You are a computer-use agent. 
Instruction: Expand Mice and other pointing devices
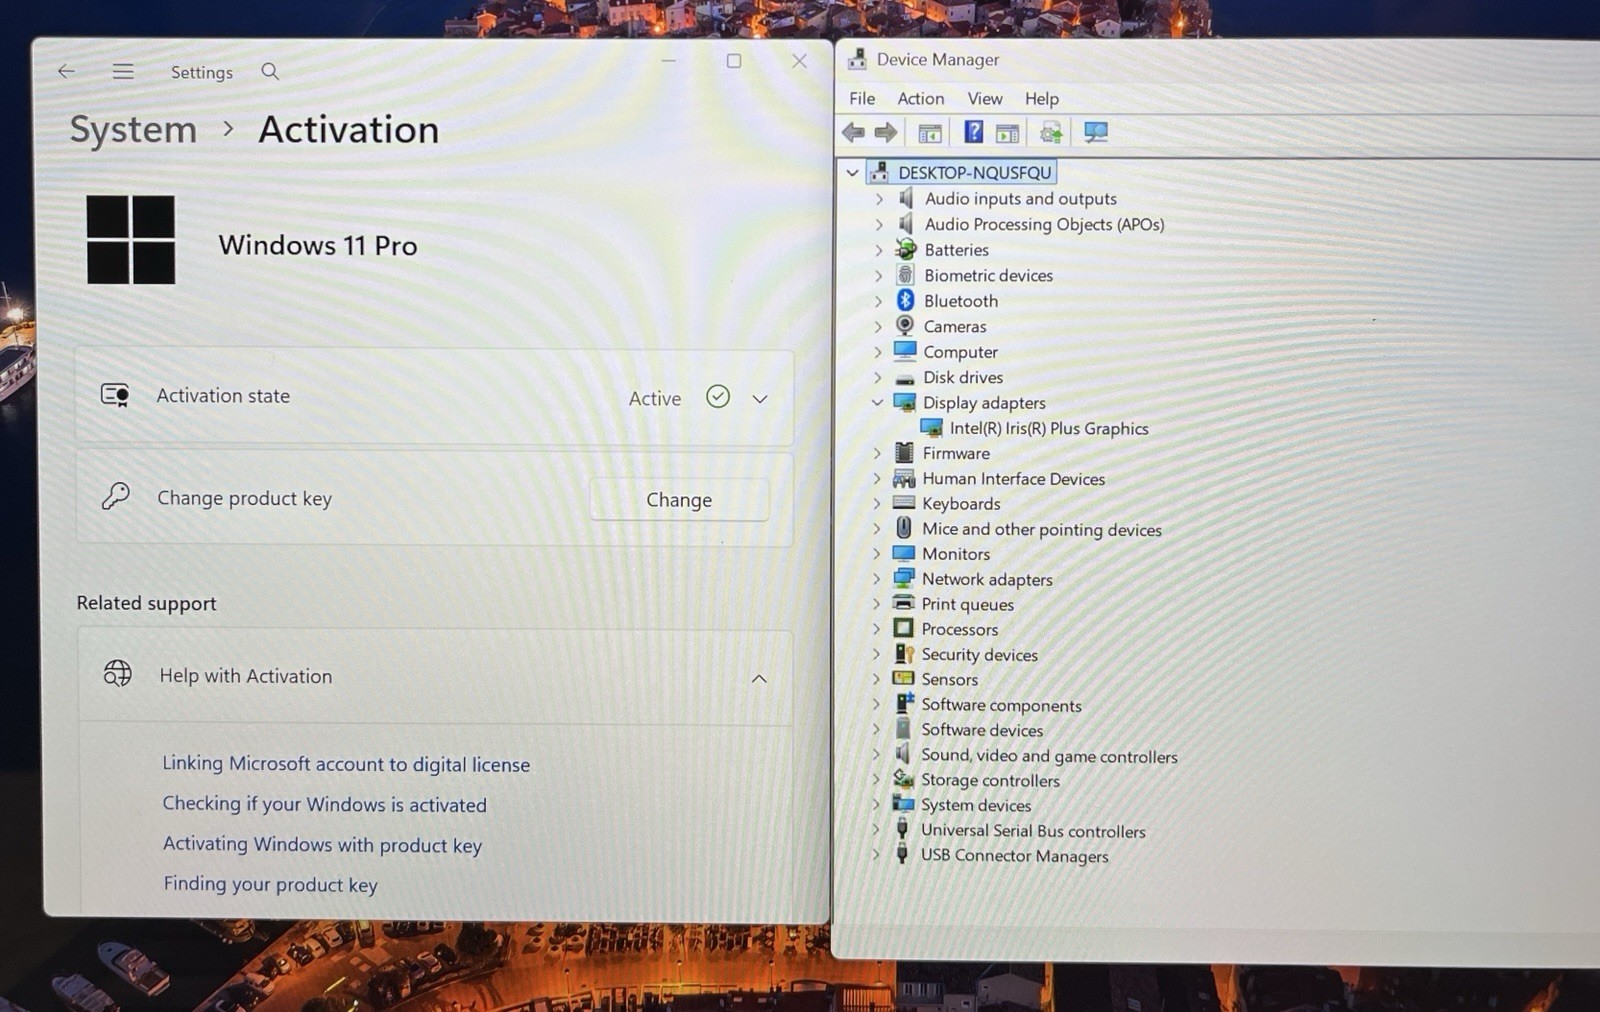(877, 528)
